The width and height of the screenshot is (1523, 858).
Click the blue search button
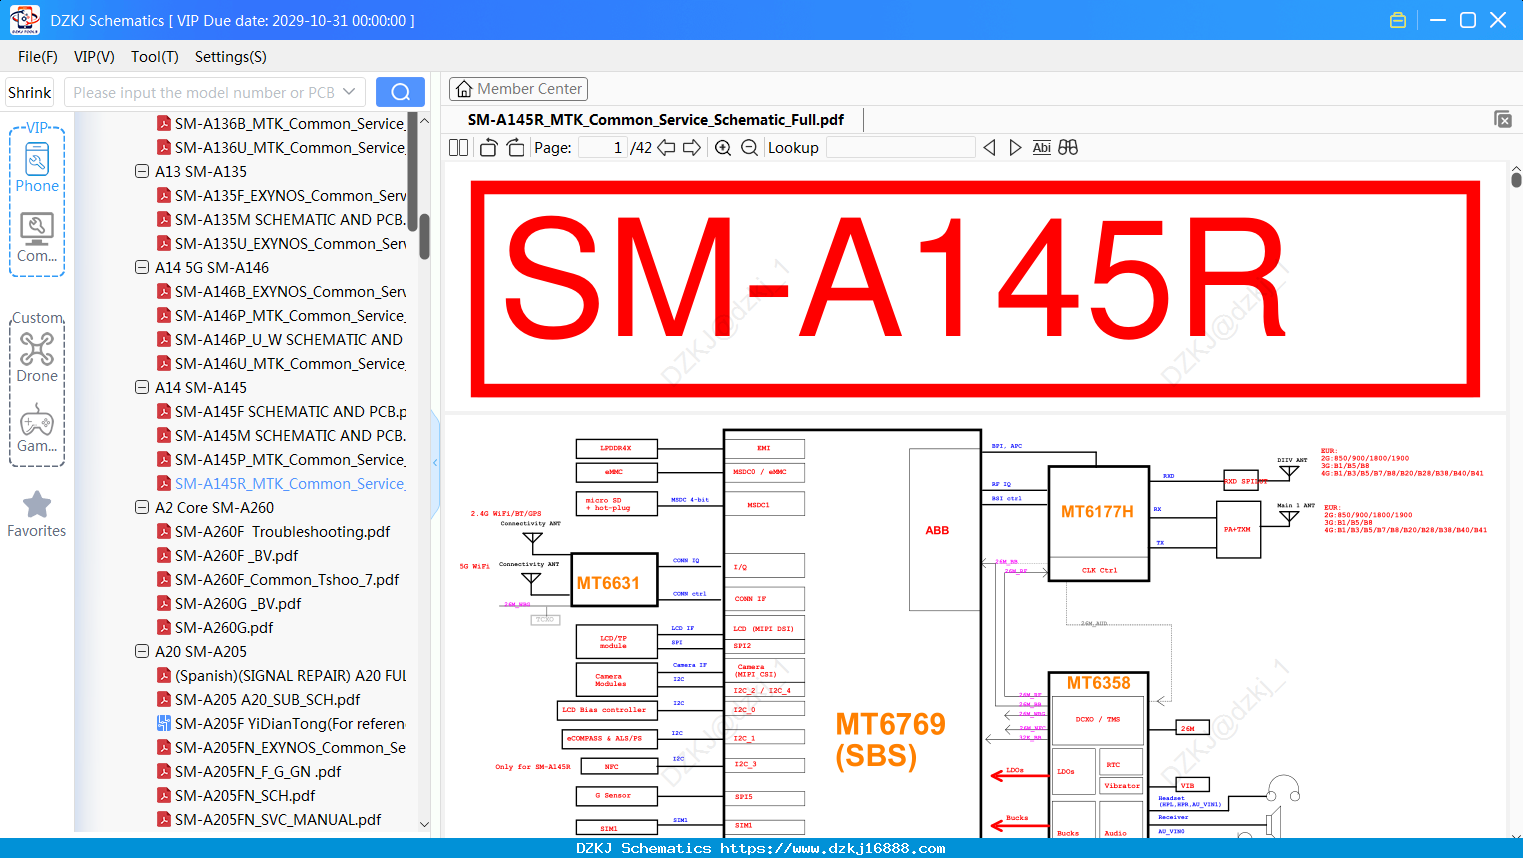click(x=400, y=92)
